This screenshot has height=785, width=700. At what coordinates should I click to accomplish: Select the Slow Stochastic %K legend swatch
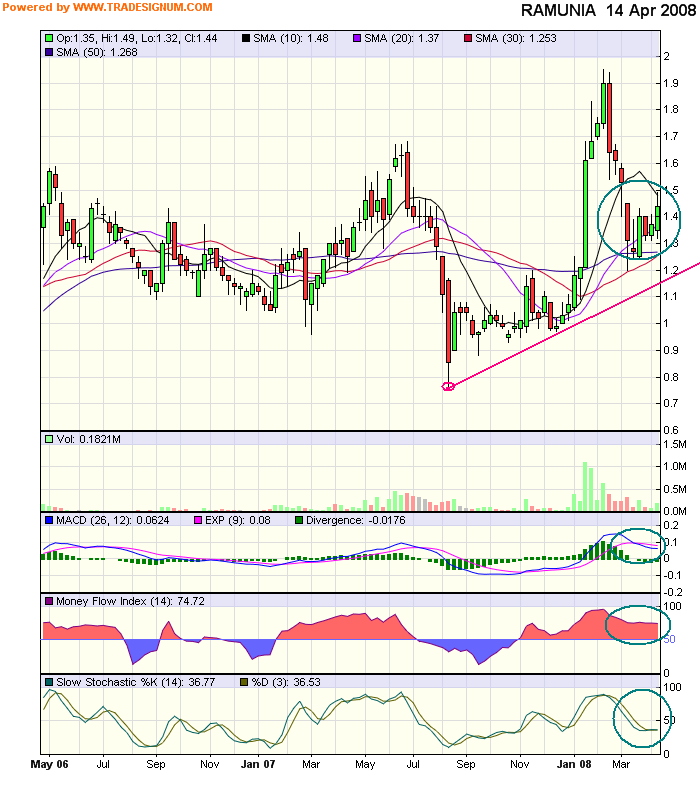(x=49, y=682)
